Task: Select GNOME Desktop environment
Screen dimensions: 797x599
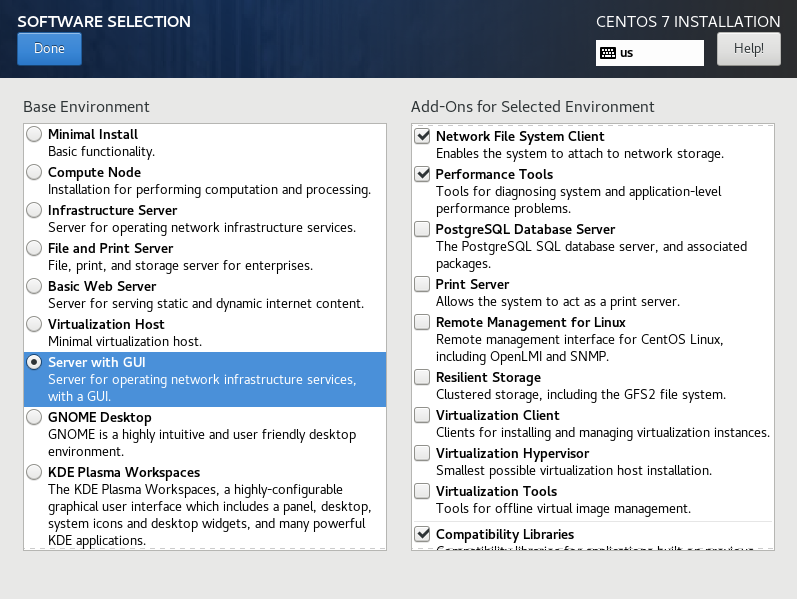Action: coord(35,416)
